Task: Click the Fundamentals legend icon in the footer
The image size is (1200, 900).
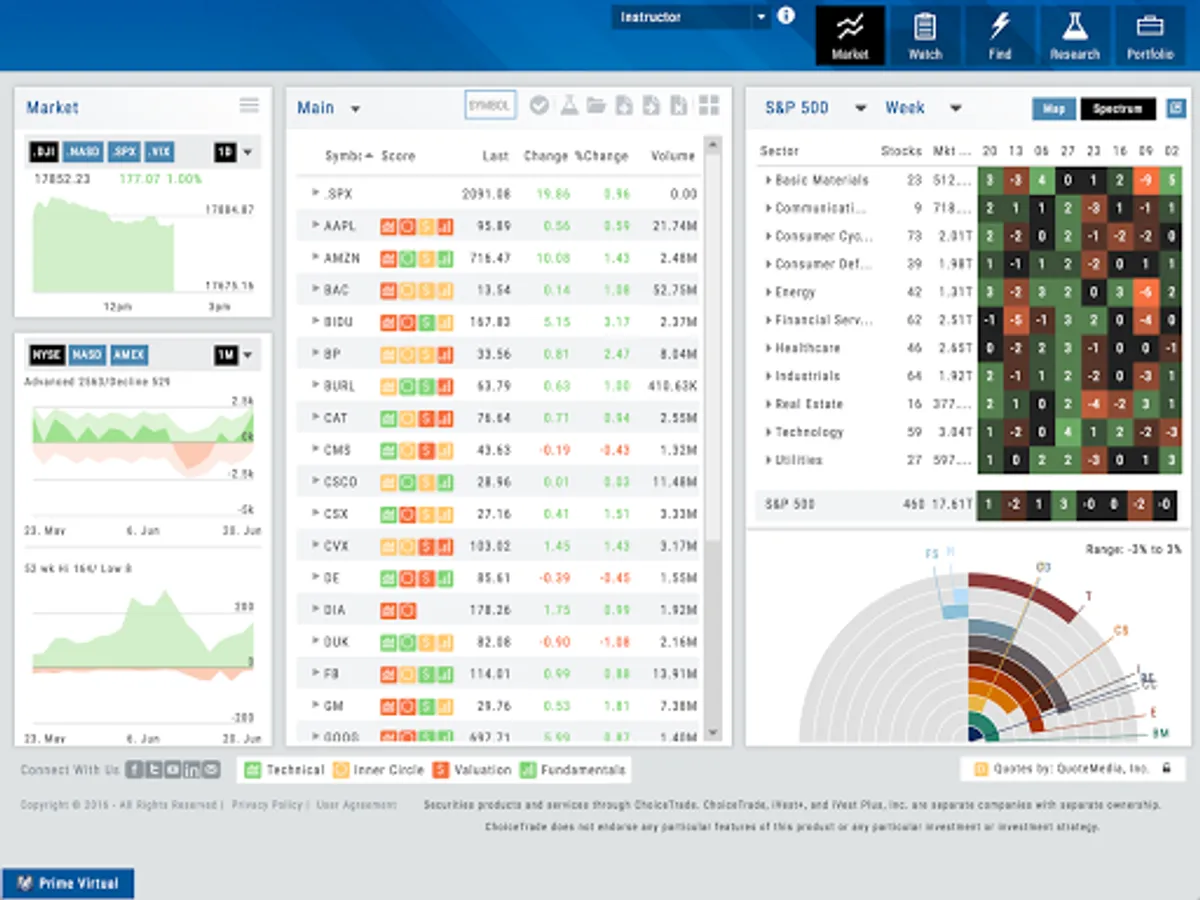Action: 529,770
